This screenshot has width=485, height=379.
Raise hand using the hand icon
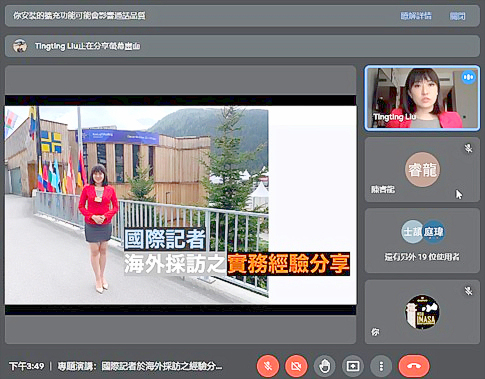pos(324,366)
